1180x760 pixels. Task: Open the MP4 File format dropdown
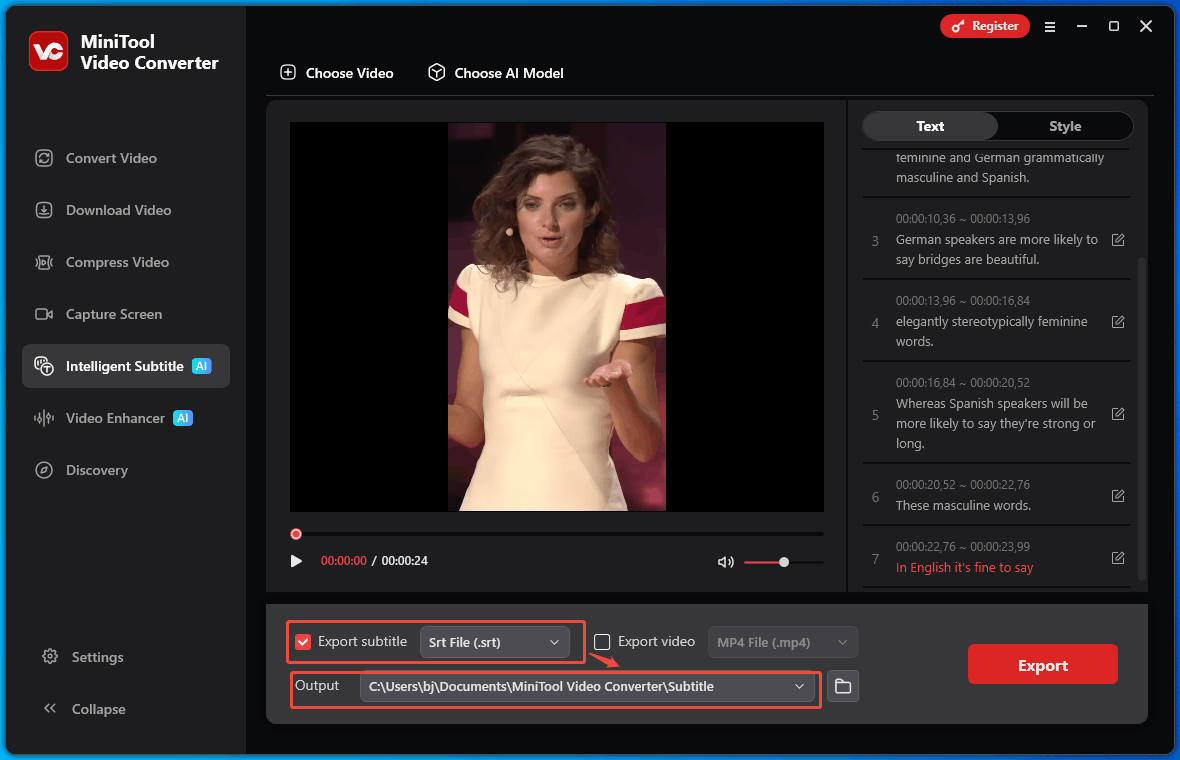783,642
